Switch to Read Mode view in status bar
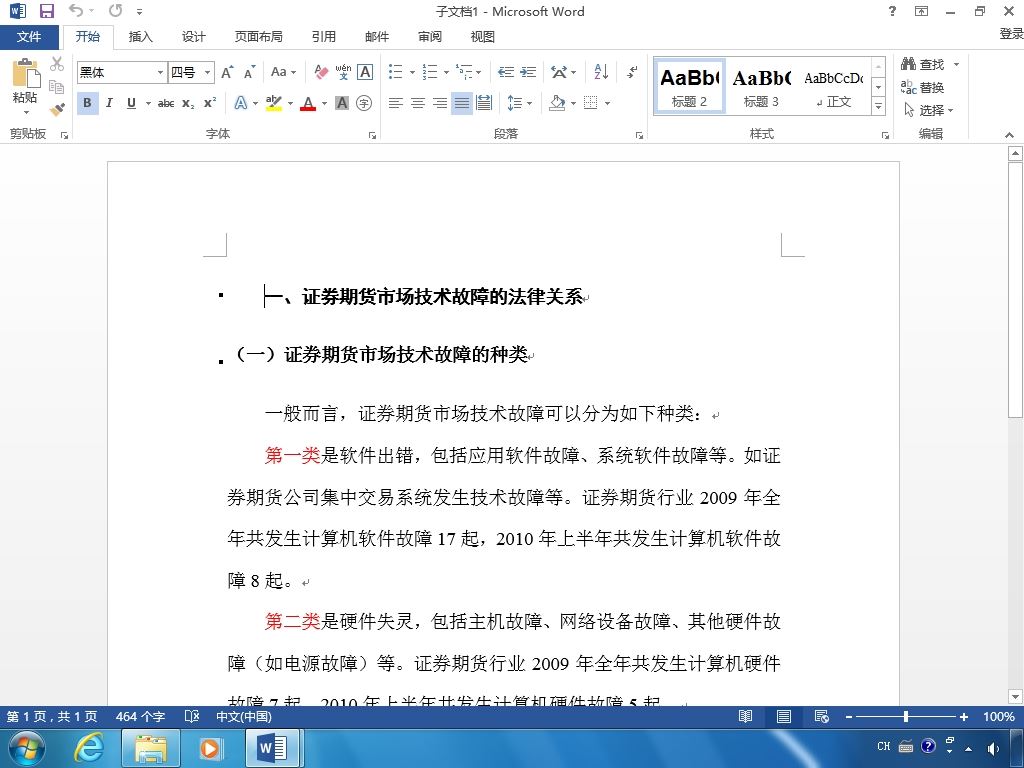 [x=746, y=716]
